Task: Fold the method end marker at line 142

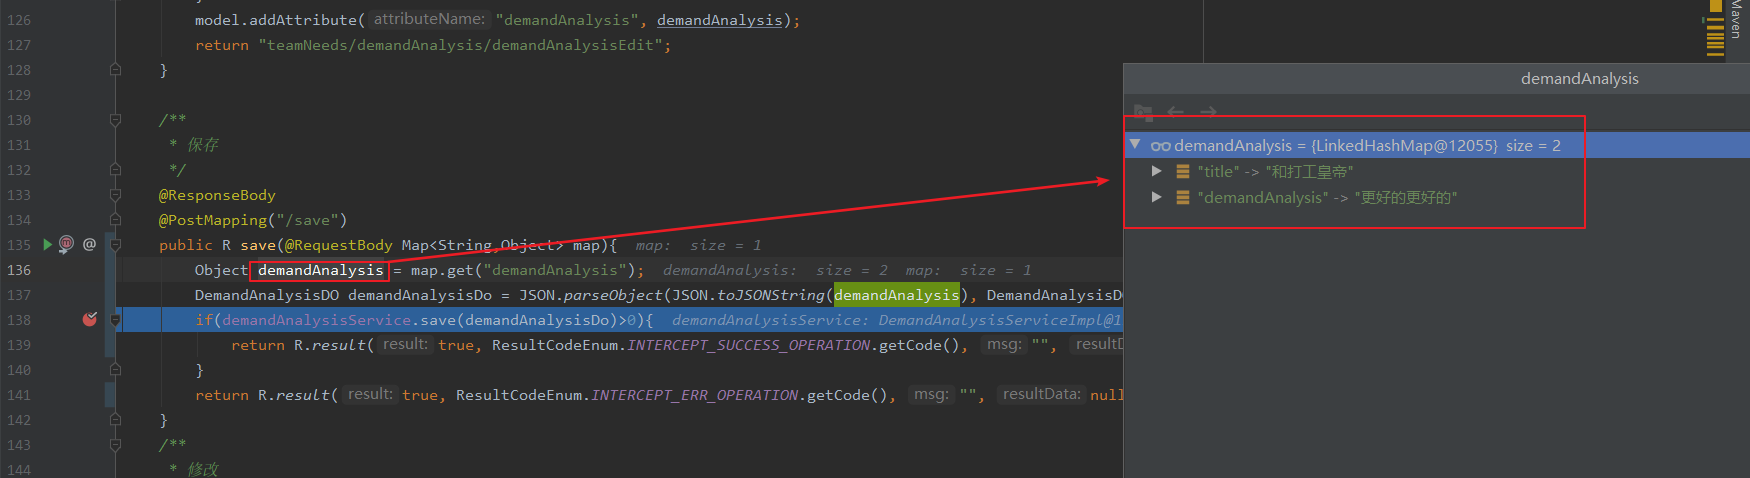Action: 115,420
